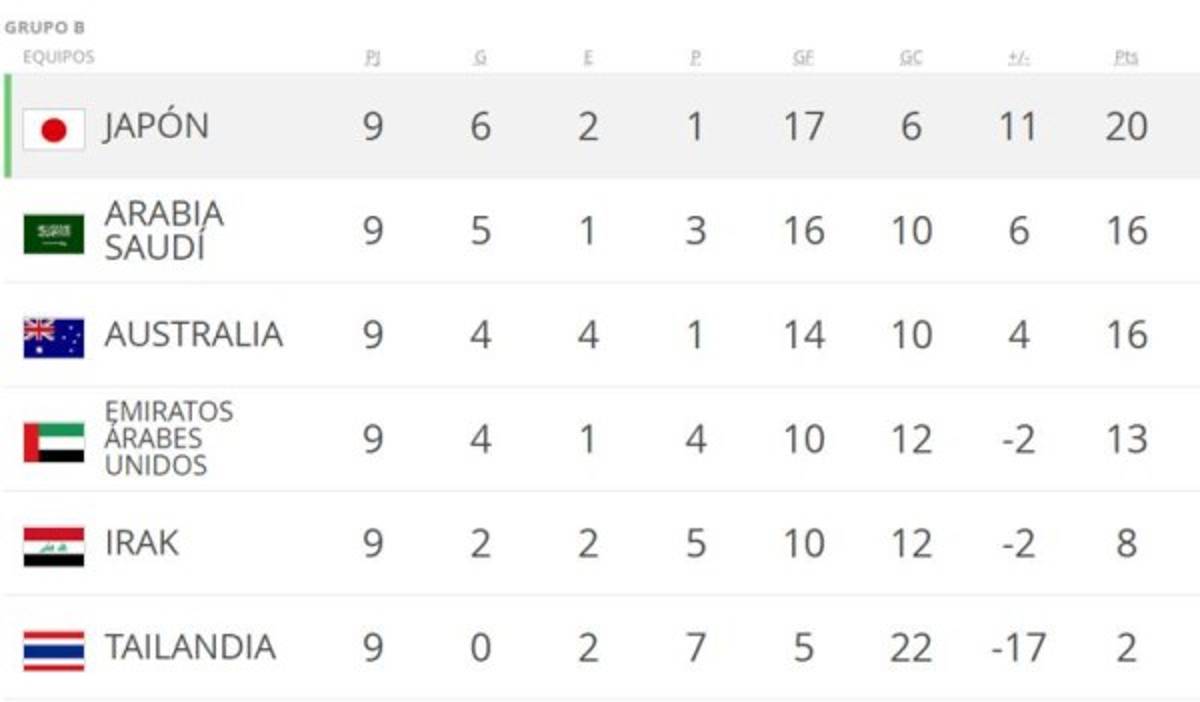Click Japan's 20 points value

click(1126, 127)
